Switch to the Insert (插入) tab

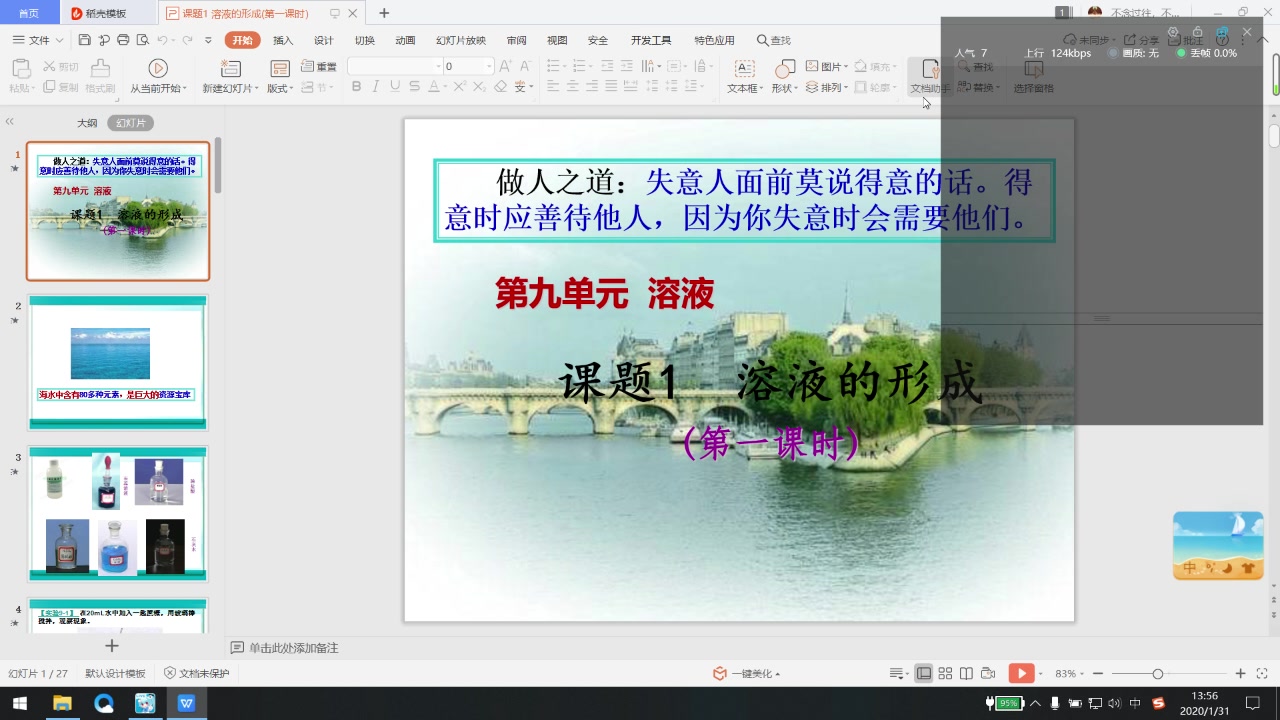point(283,40)
